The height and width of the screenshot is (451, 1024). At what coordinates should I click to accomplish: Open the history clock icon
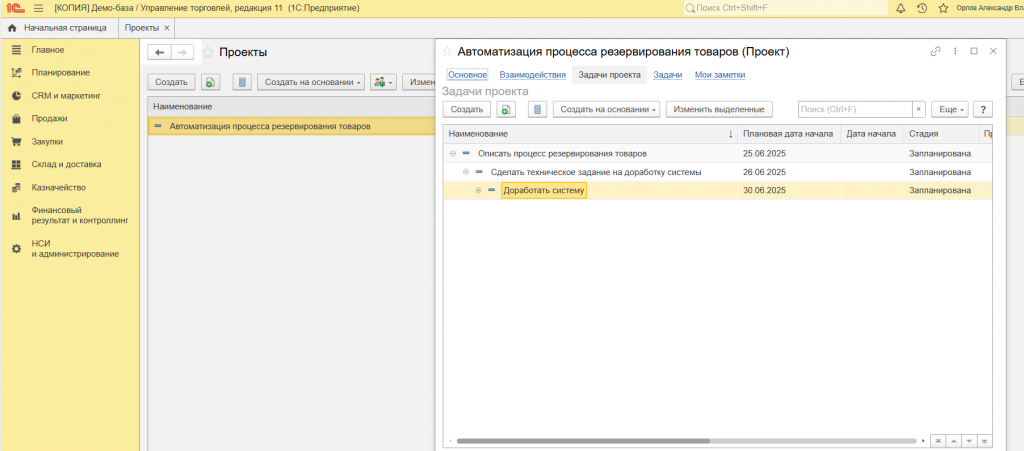(921, 8)
